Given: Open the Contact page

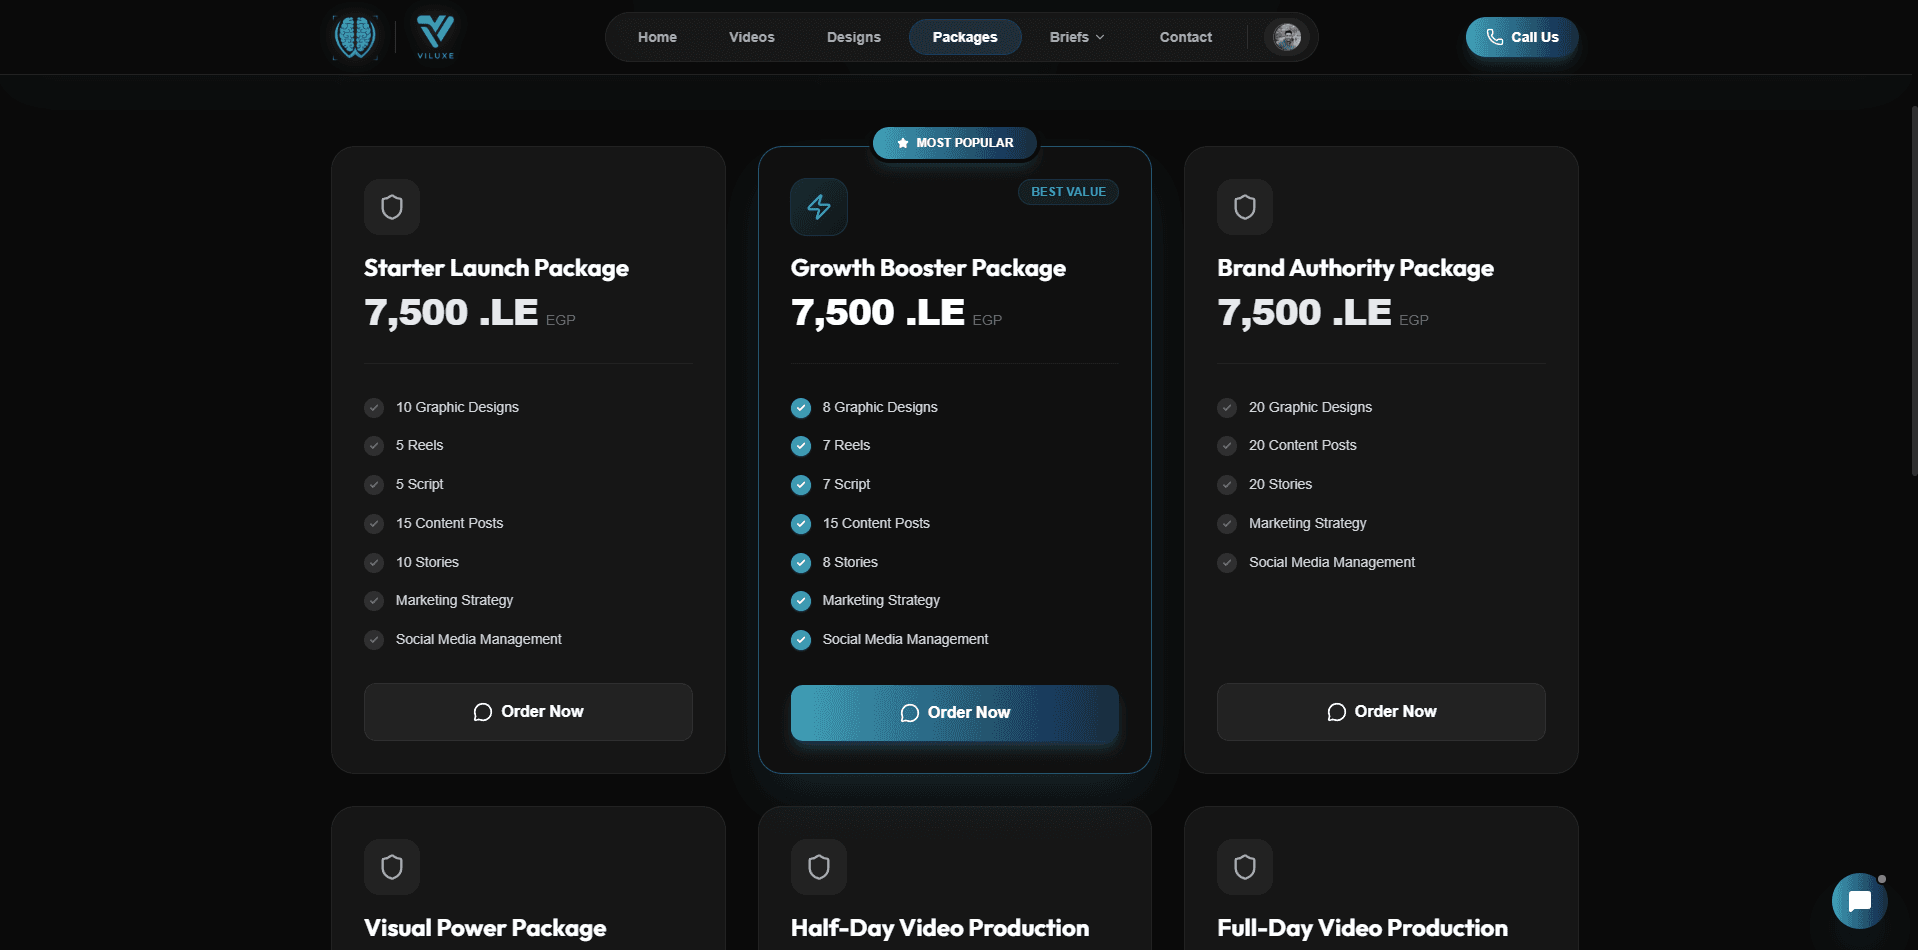Looking at the screenshot, I should [1186, 37].
